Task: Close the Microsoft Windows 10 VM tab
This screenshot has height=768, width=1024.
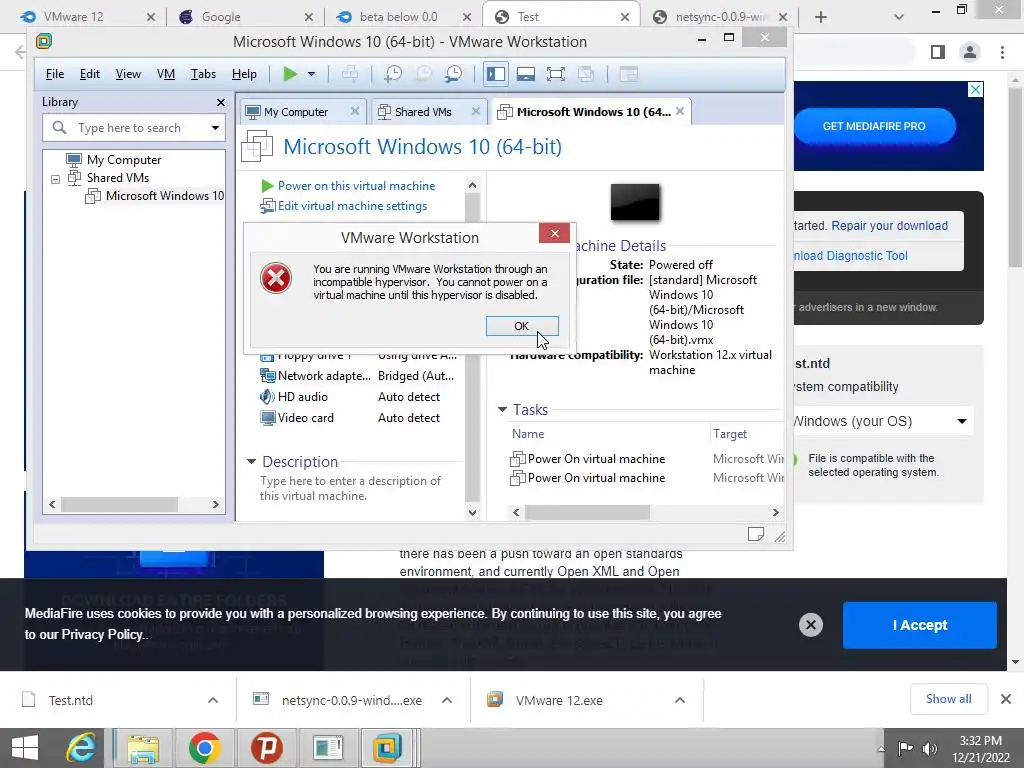Action: pyautogui.click(x=680, y=111)
